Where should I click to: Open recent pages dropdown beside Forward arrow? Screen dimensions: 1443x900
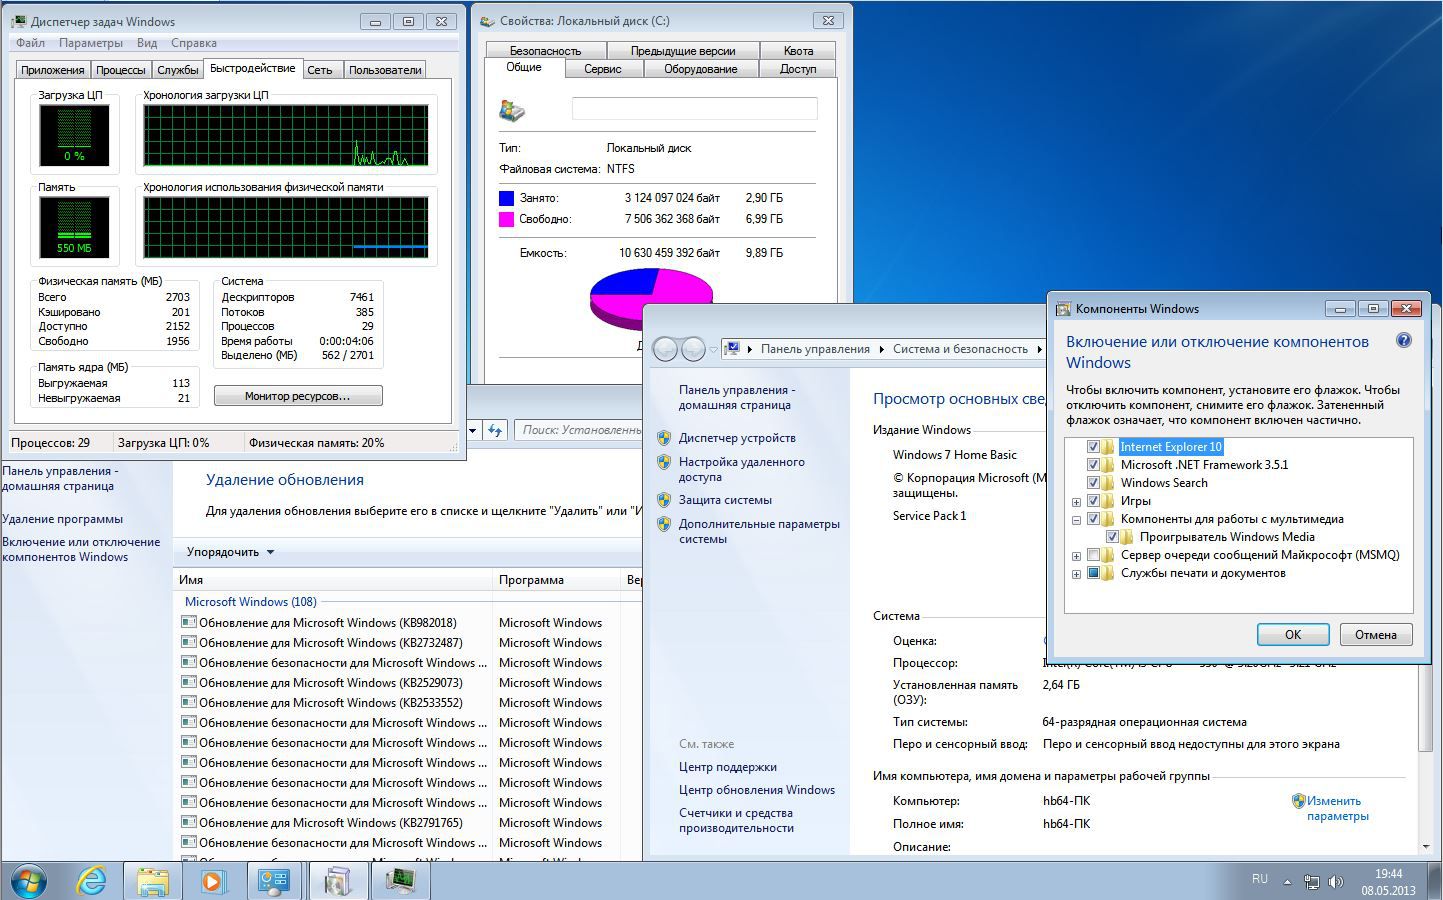point(713,350)
